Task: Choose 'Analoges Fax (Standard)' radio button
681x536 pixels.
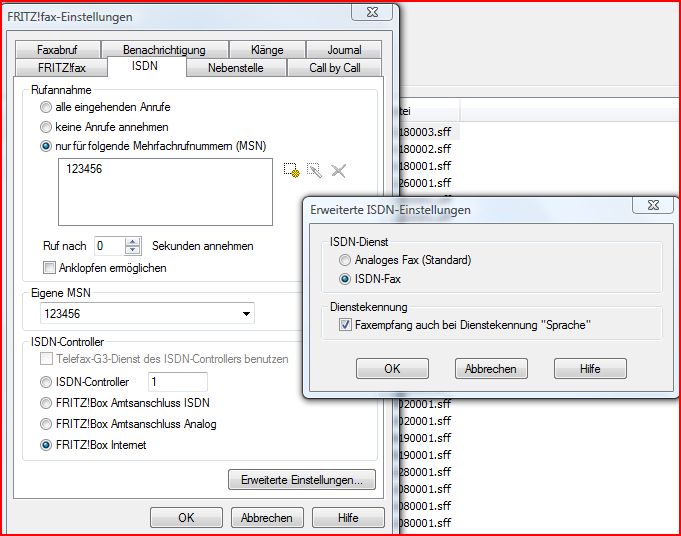Action: pos(346,260)
